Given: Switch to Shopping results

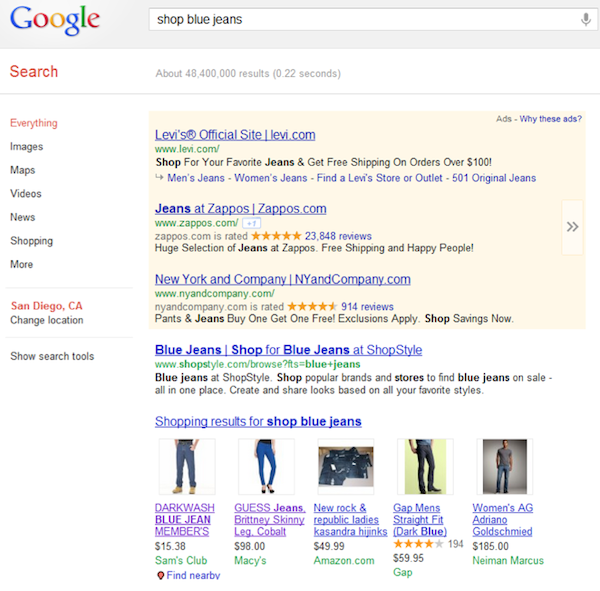Looking at the screenshot, I should 31,241.
